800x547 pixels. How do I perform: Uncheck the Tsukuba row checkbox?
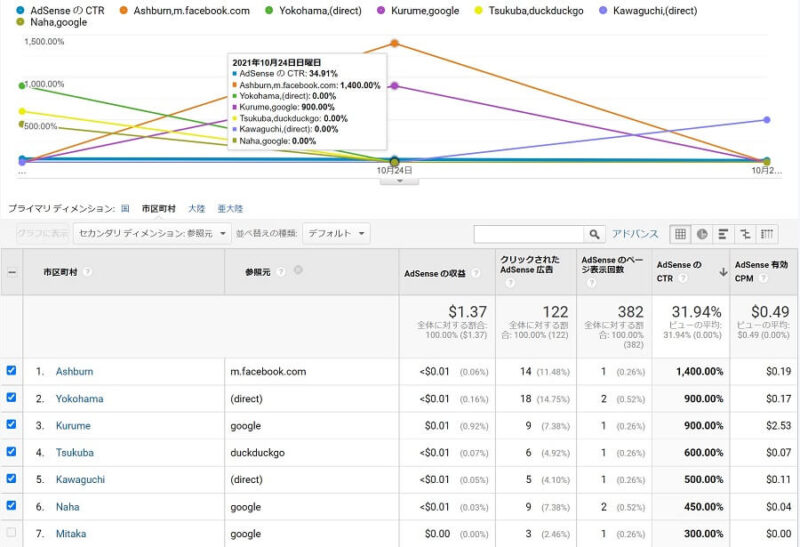point(11,452)
